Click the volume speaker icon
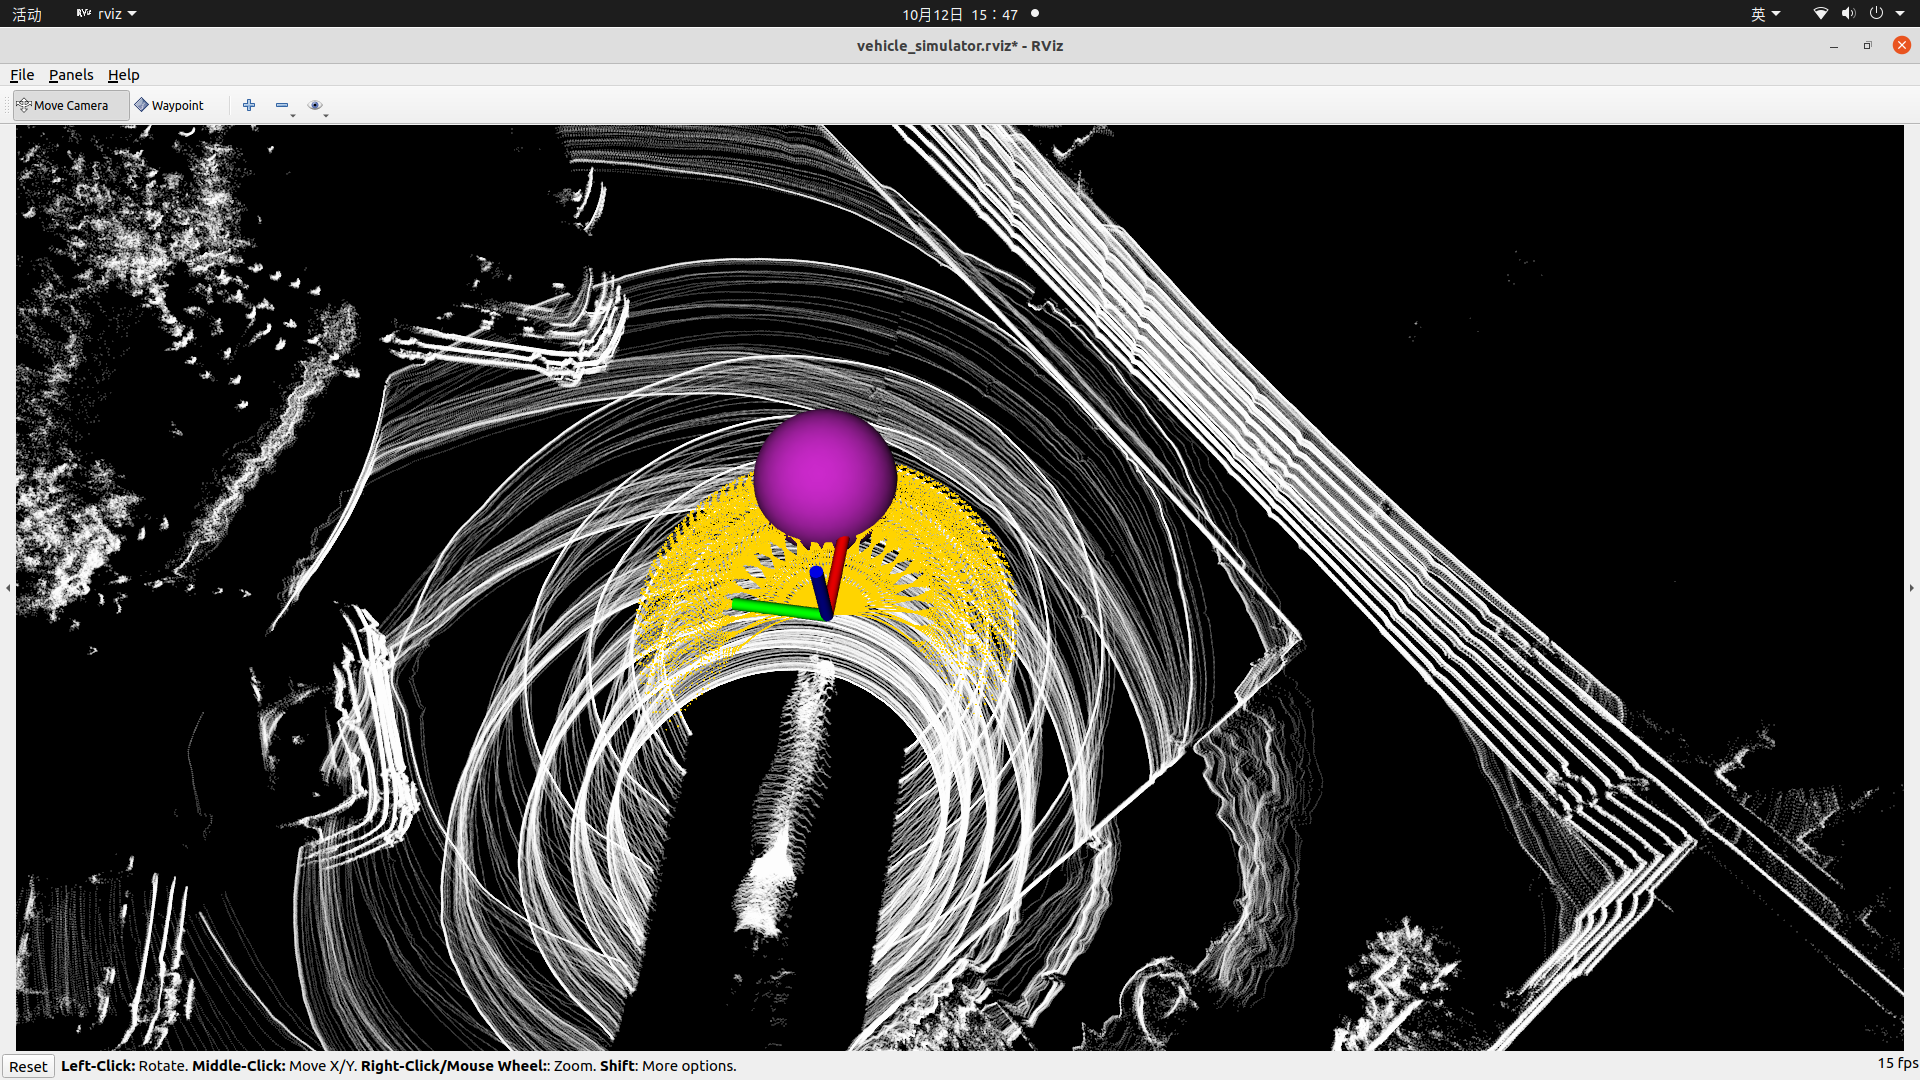The height and width of the screenshot is (1080, 1920). click(1848, 14)
